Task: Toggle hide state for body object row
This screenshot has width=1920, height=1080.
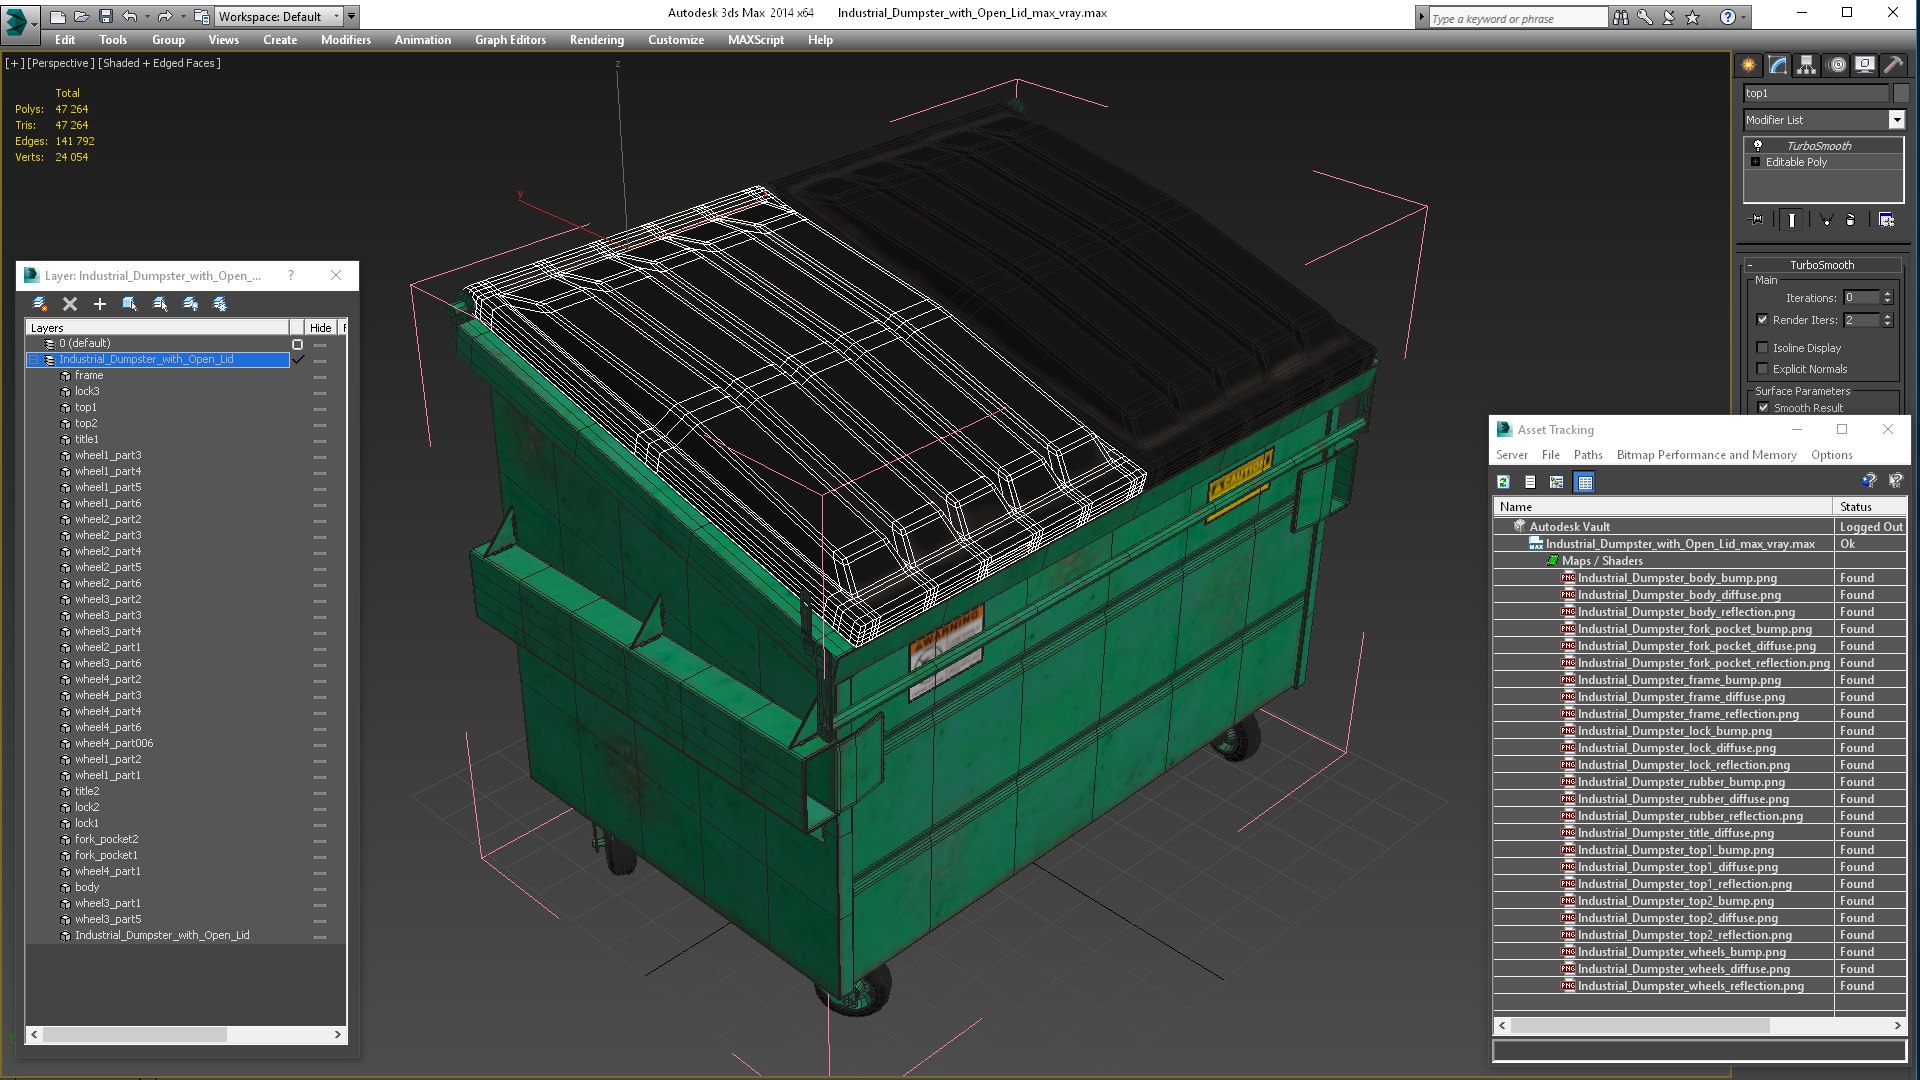Action: point(320,889)
